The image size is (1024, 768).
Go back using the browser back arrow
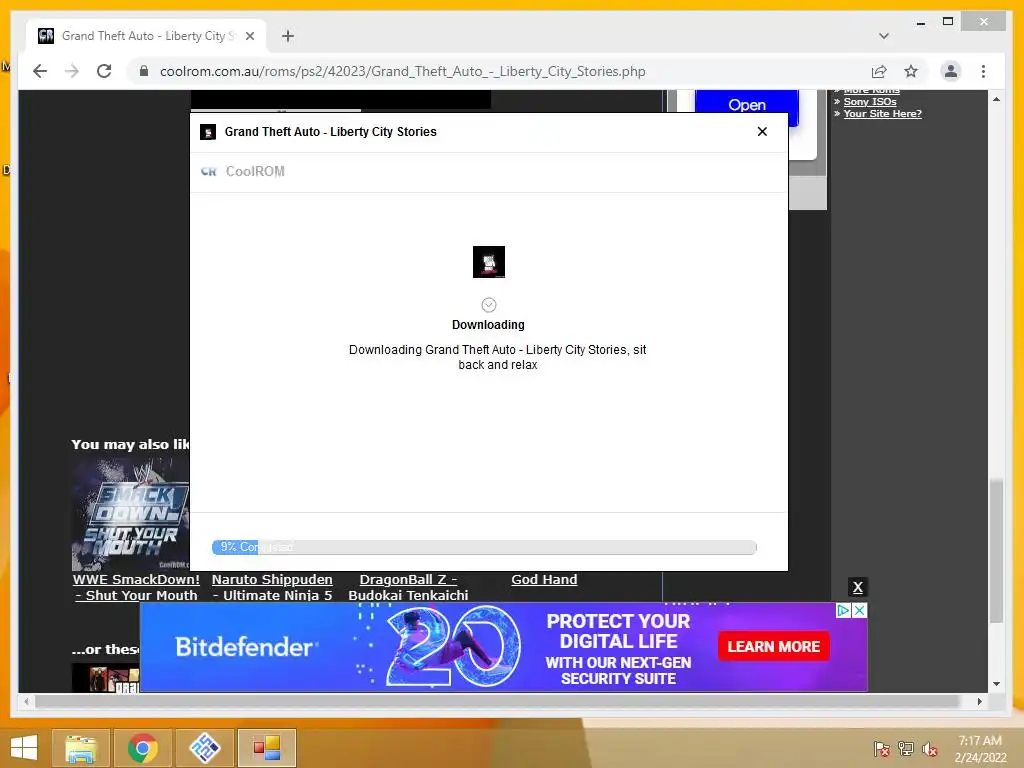pos(40,71)
